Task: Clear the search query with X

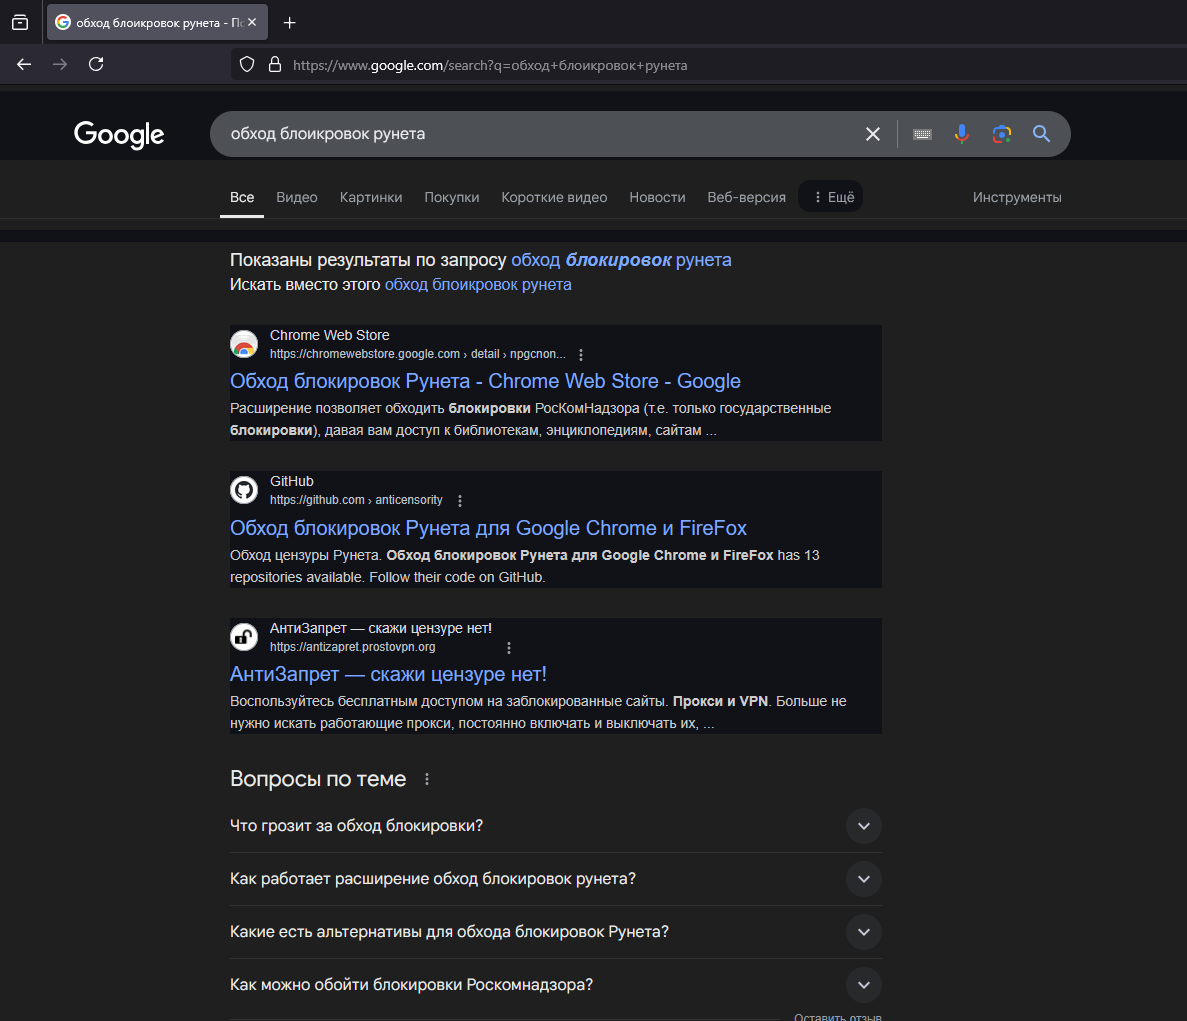Action: tap(873, 134)
